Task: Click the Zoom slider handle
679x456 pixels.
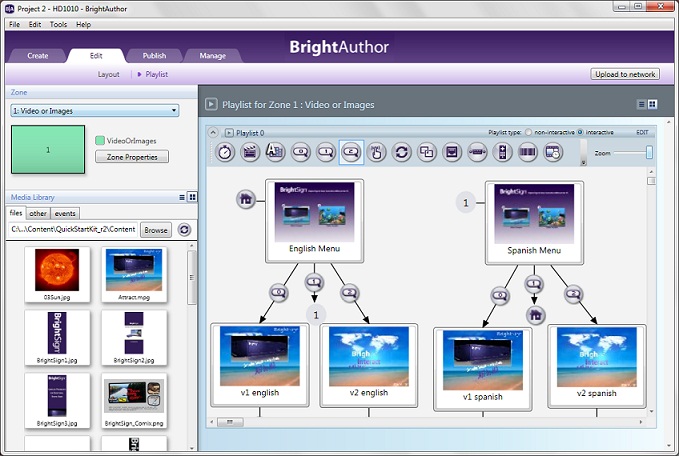Action: [x=649, y=152]
